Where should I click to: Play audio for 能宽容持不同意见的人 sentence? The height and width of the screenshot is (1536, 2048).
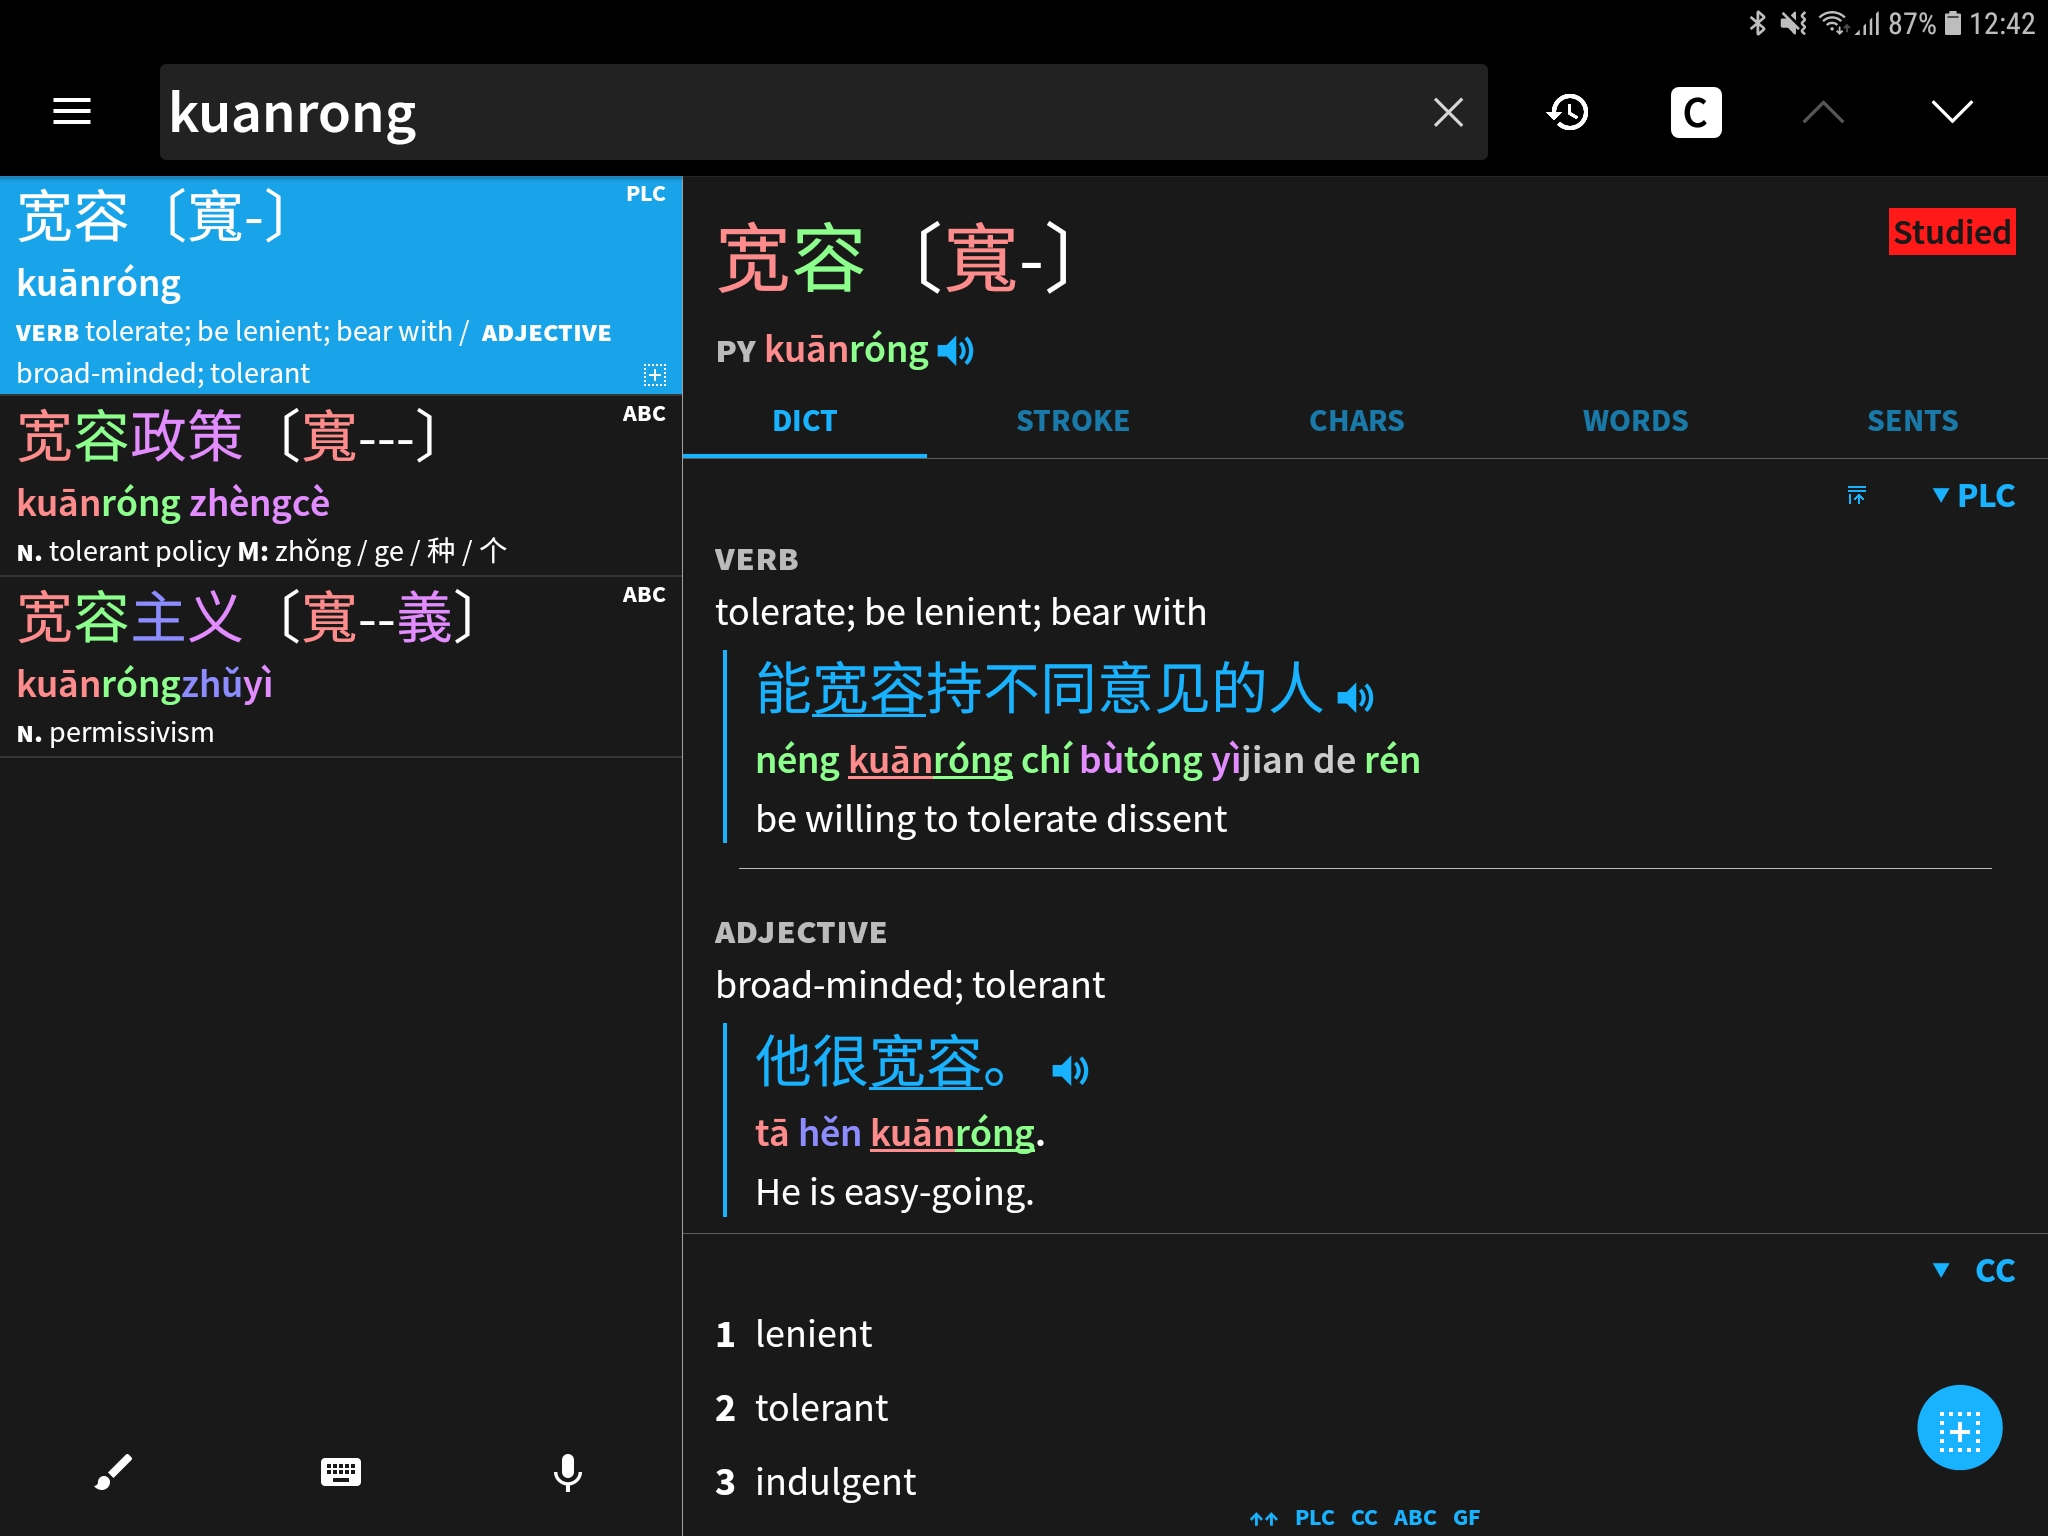[x=1356, y=696]
